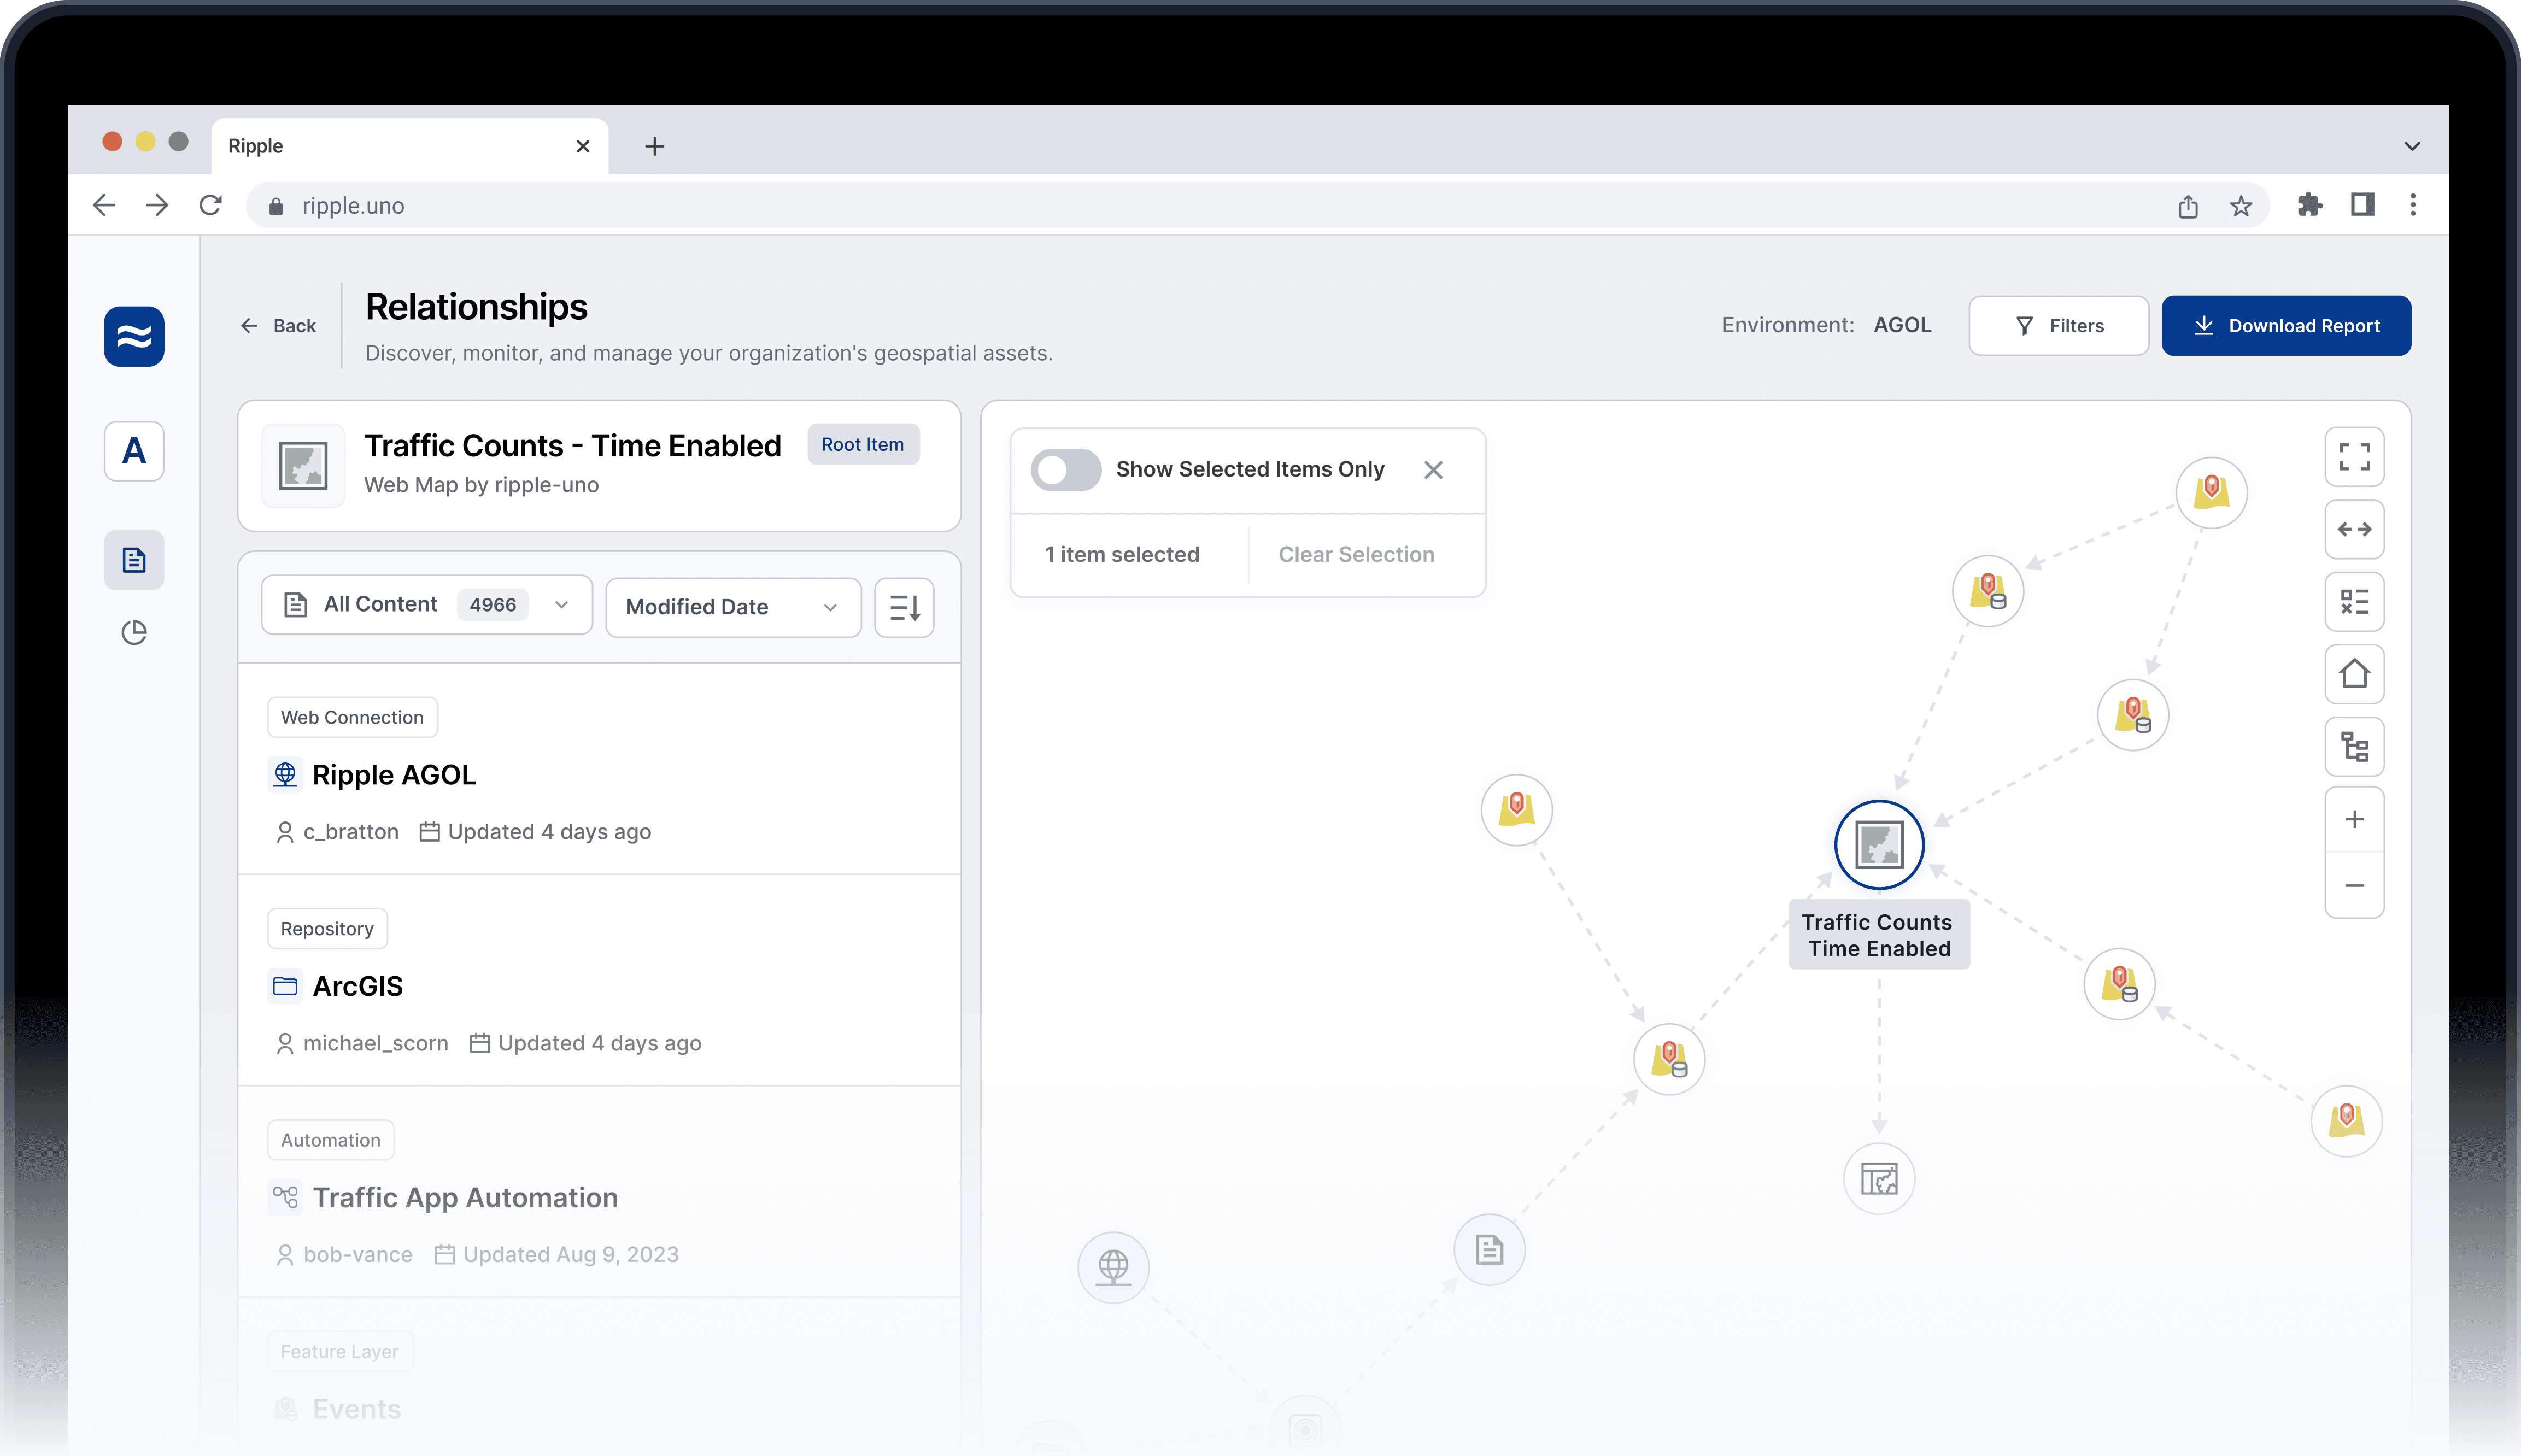The height and width of the screenshot is (1456, 2521).
Task: Open the account avatar labeled A
Action: [x=134, y=452]
